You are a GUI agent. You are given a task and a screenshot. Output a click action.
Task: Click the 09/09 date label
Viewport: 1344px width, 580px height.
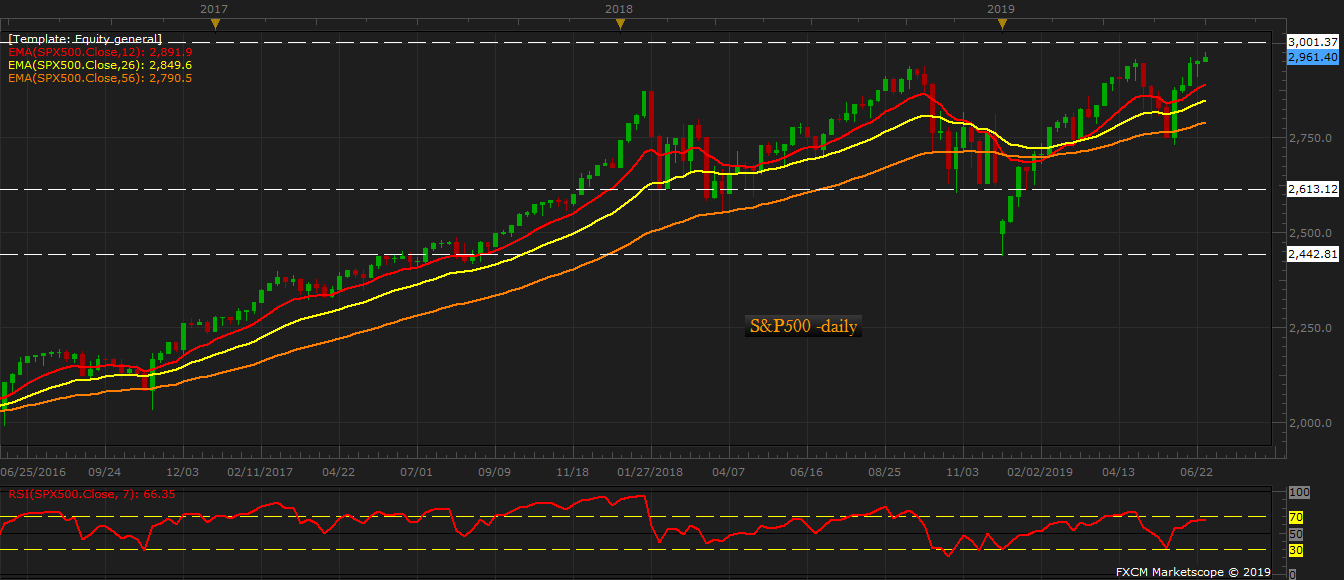(x=495, y=472)
